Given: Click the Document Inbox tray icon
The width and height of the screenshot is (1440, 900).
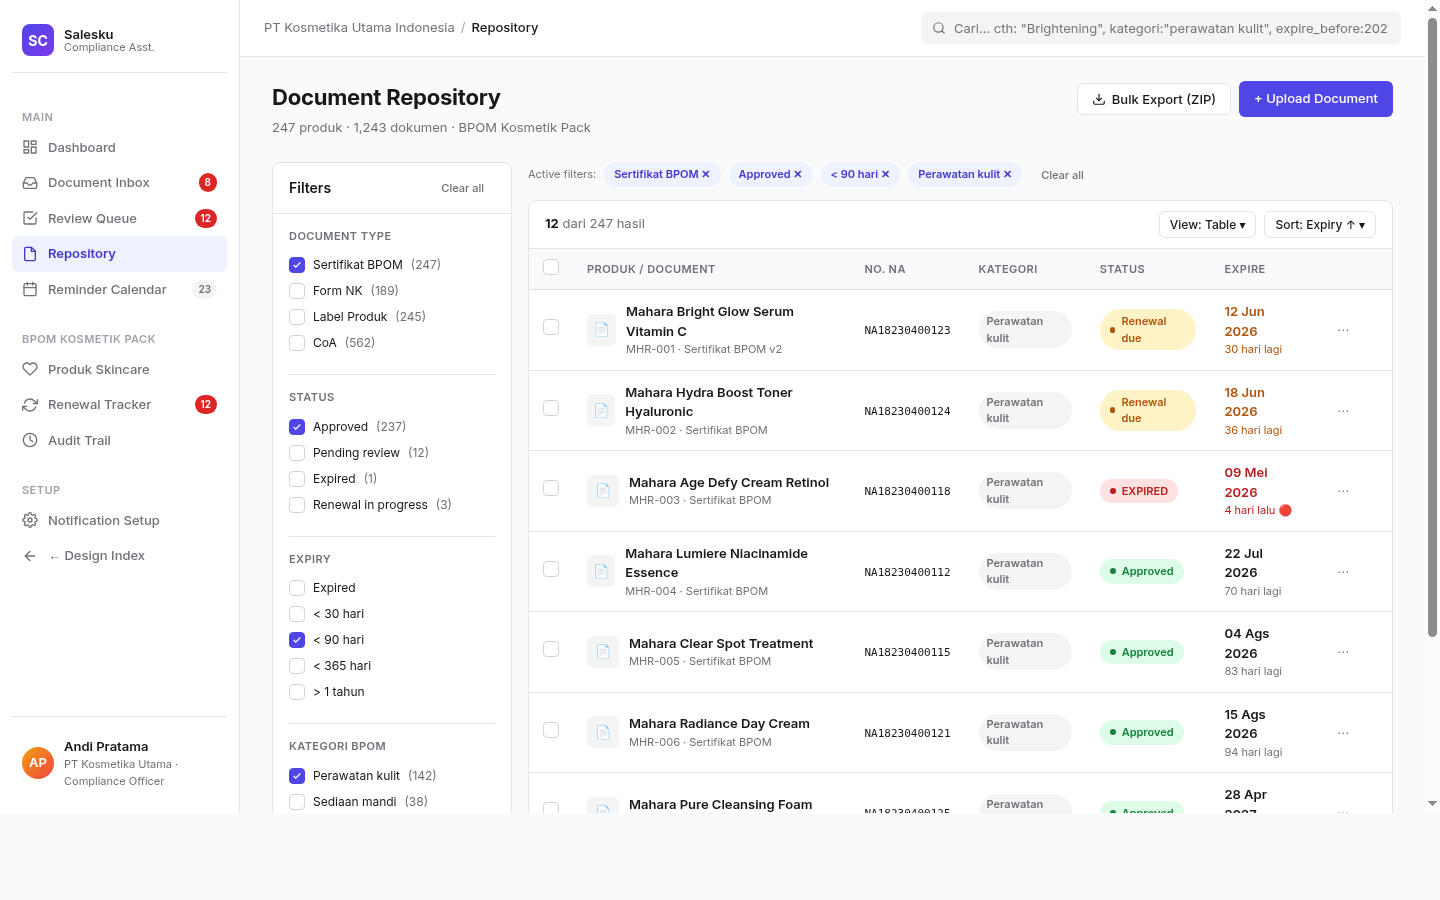Looking at the screenshot, I should (30, 183).
